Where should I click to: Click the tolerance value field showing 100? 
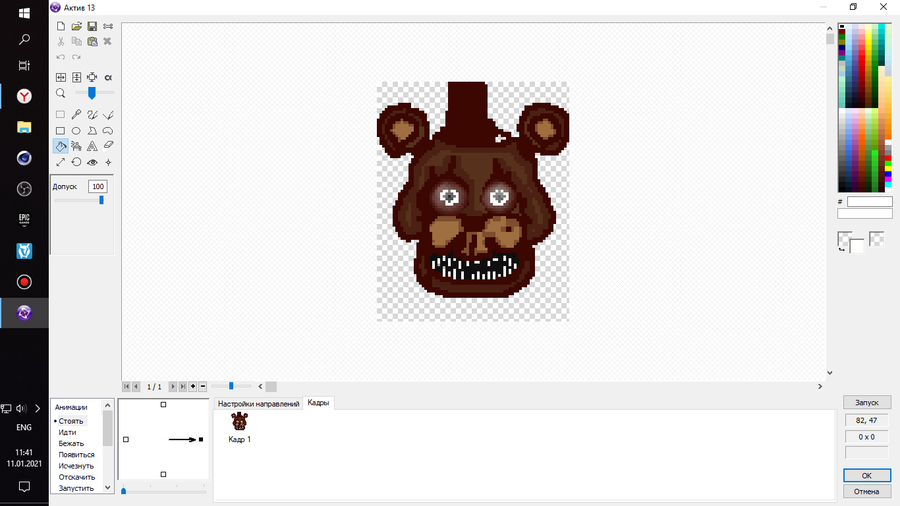tap(98, 186)
